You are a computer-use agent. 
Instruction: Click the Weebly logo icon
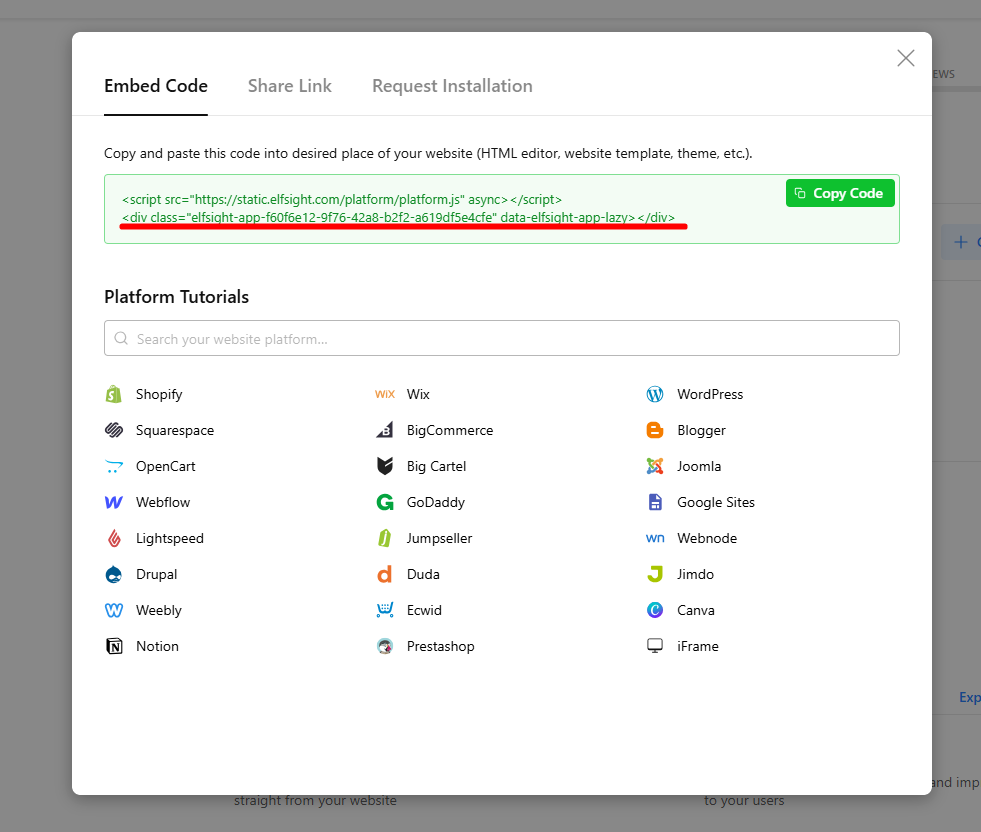(114, 610)
